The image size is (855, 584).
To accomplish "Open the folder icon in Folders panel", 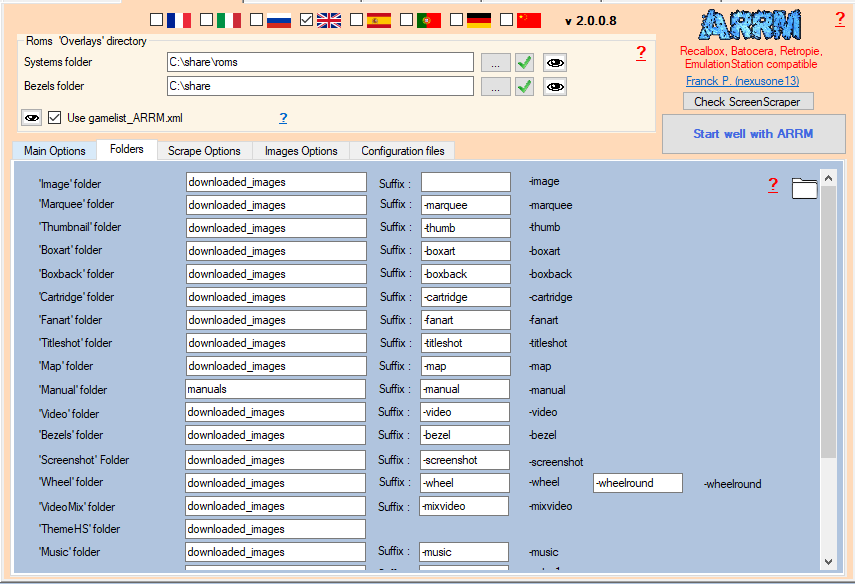I will [x=804, y=187].
